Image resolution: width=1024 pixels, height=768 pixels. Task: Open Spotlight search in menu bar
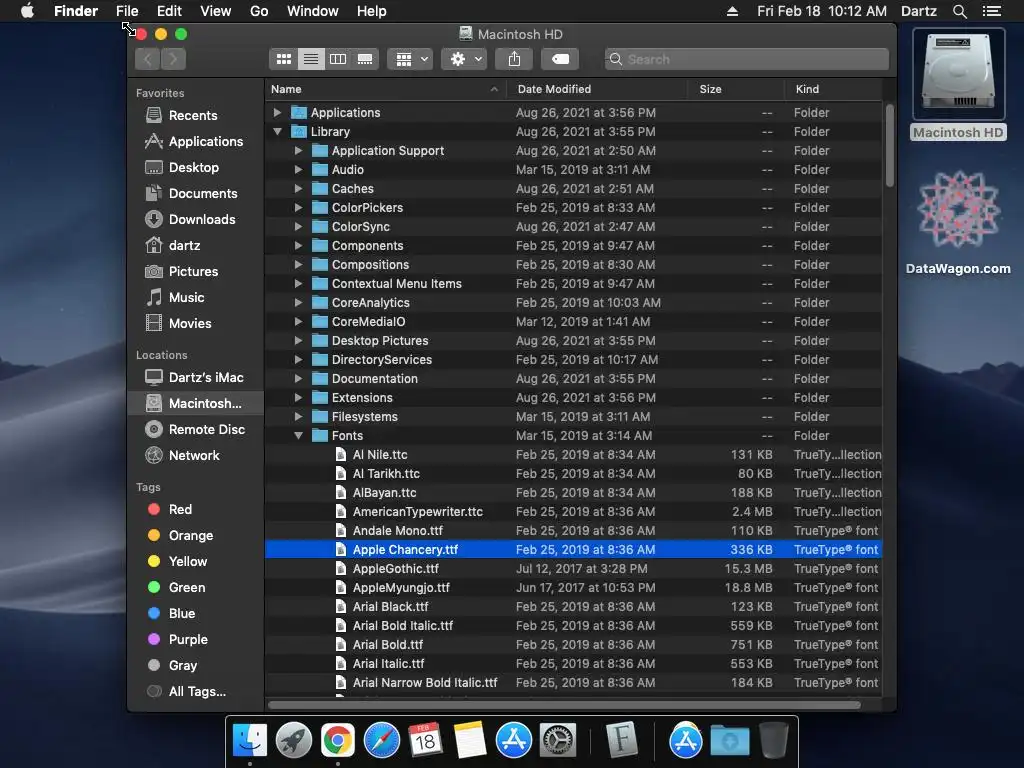tap(959, 11)
